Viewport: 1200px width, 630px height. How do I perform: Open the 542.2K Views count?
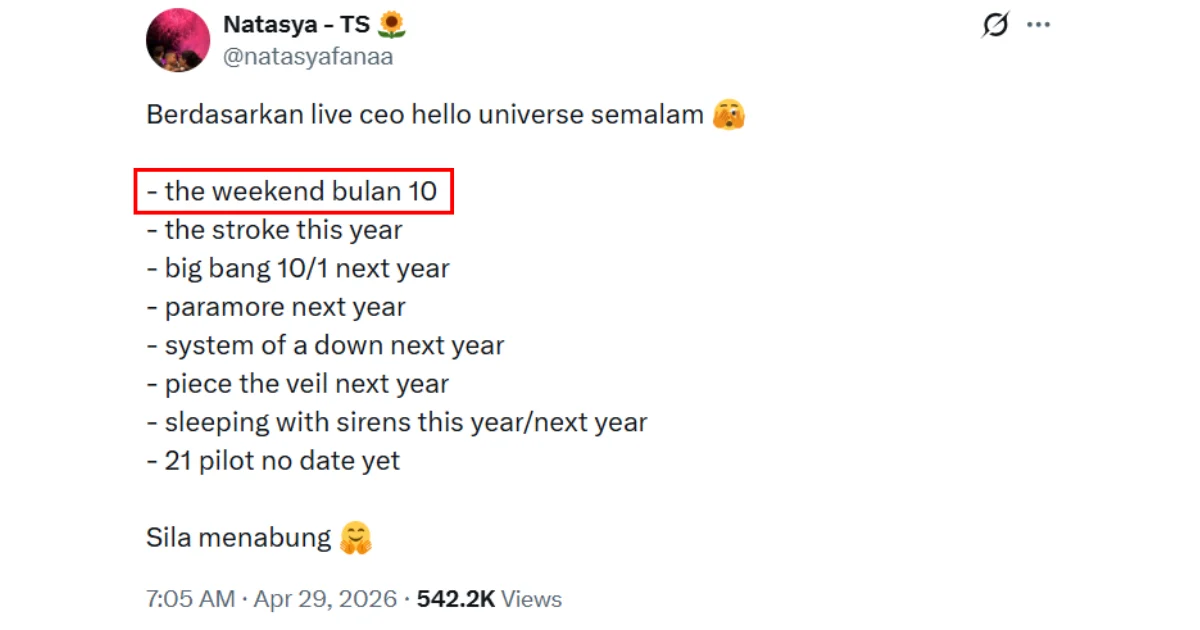click(x=489, y=599)
